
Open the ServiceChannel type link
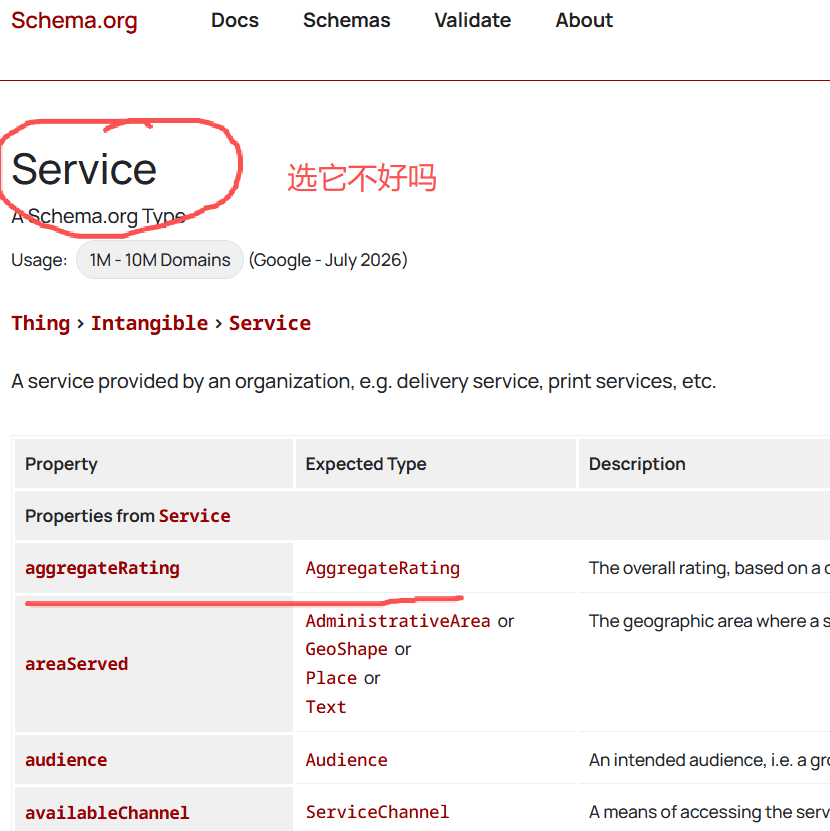(377, 812)
